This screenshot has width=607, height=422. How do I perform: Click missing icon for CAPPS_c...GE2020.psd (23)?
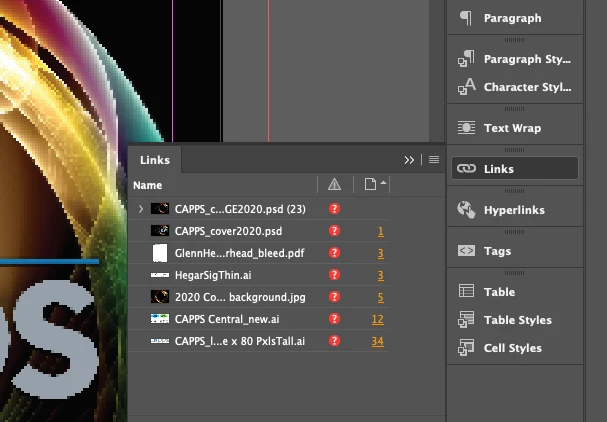click(334, 209)
